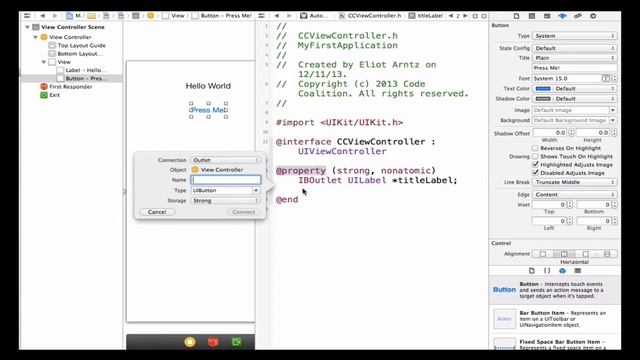Screen dimensions: 640x360
Task: Open the Quick Help inspector tab
Action: pos(531,16)
